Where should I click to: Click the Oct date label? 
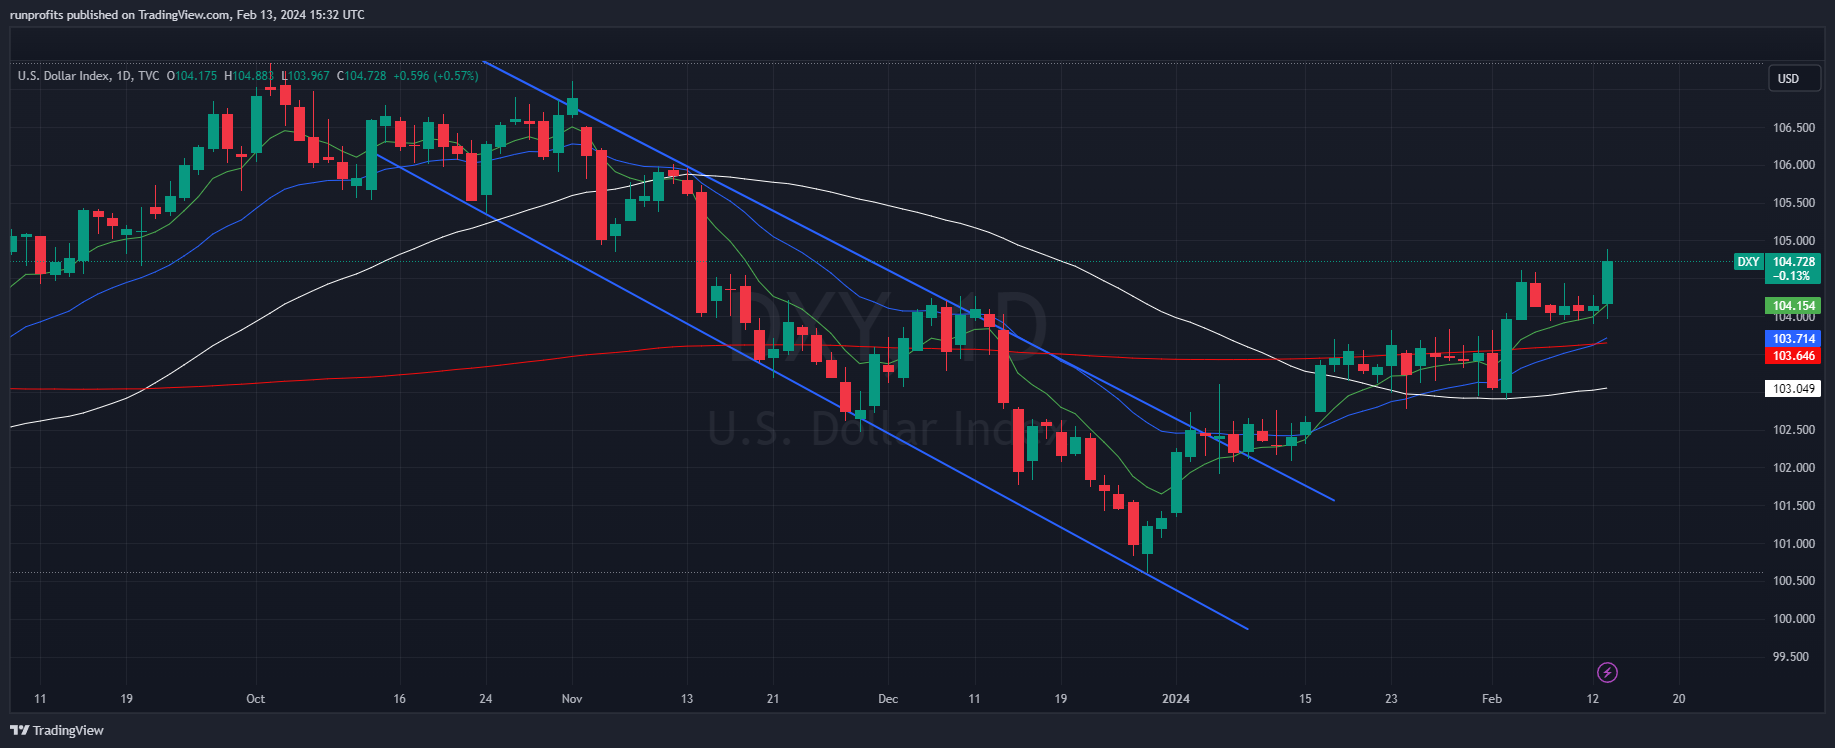click(256, 699)
